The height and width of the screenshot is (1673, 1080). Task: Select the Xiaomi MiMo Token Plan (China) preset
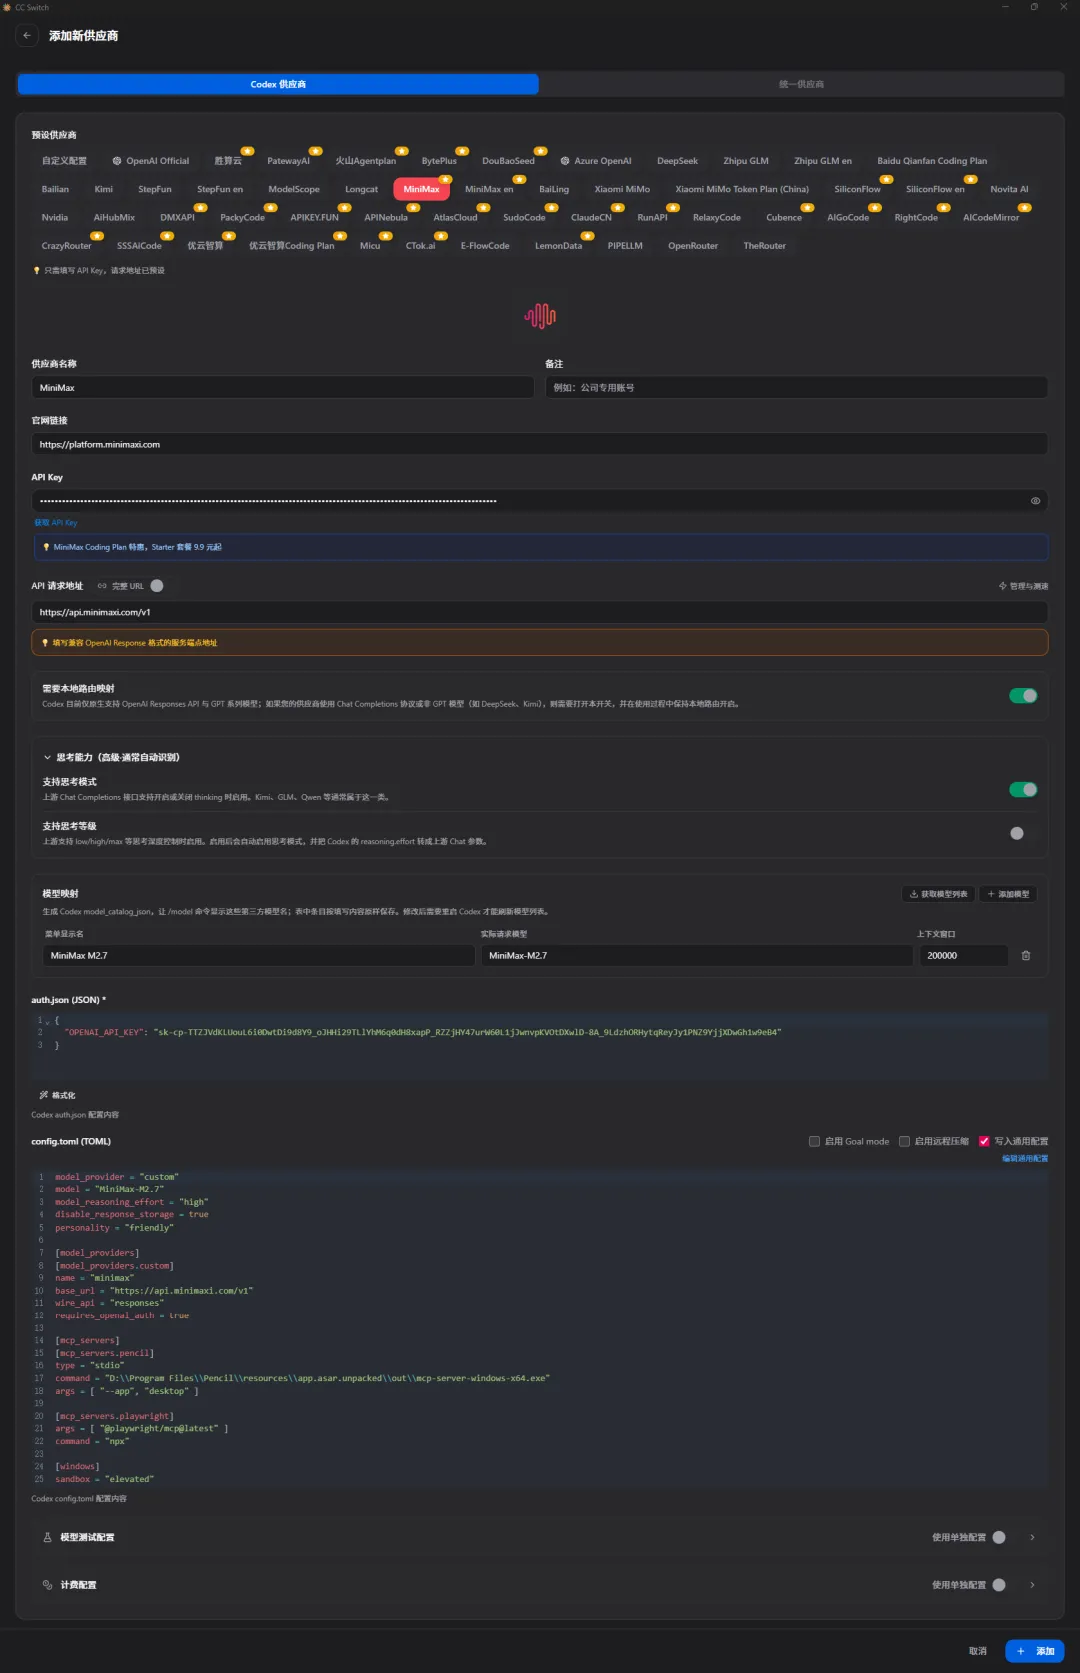point(742,189)
